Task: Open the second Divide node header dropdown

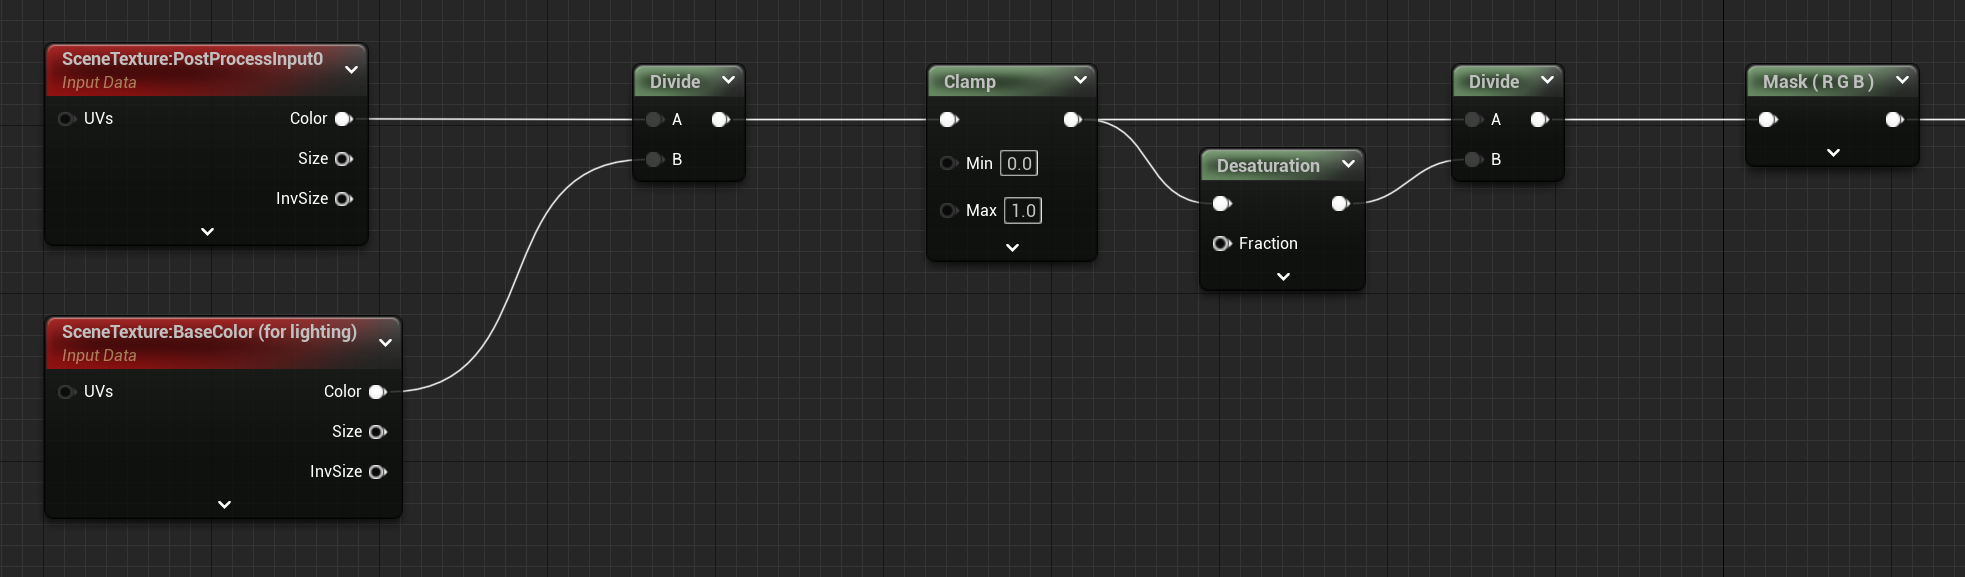Action: pyautogui.click(x=1547, y=80)
